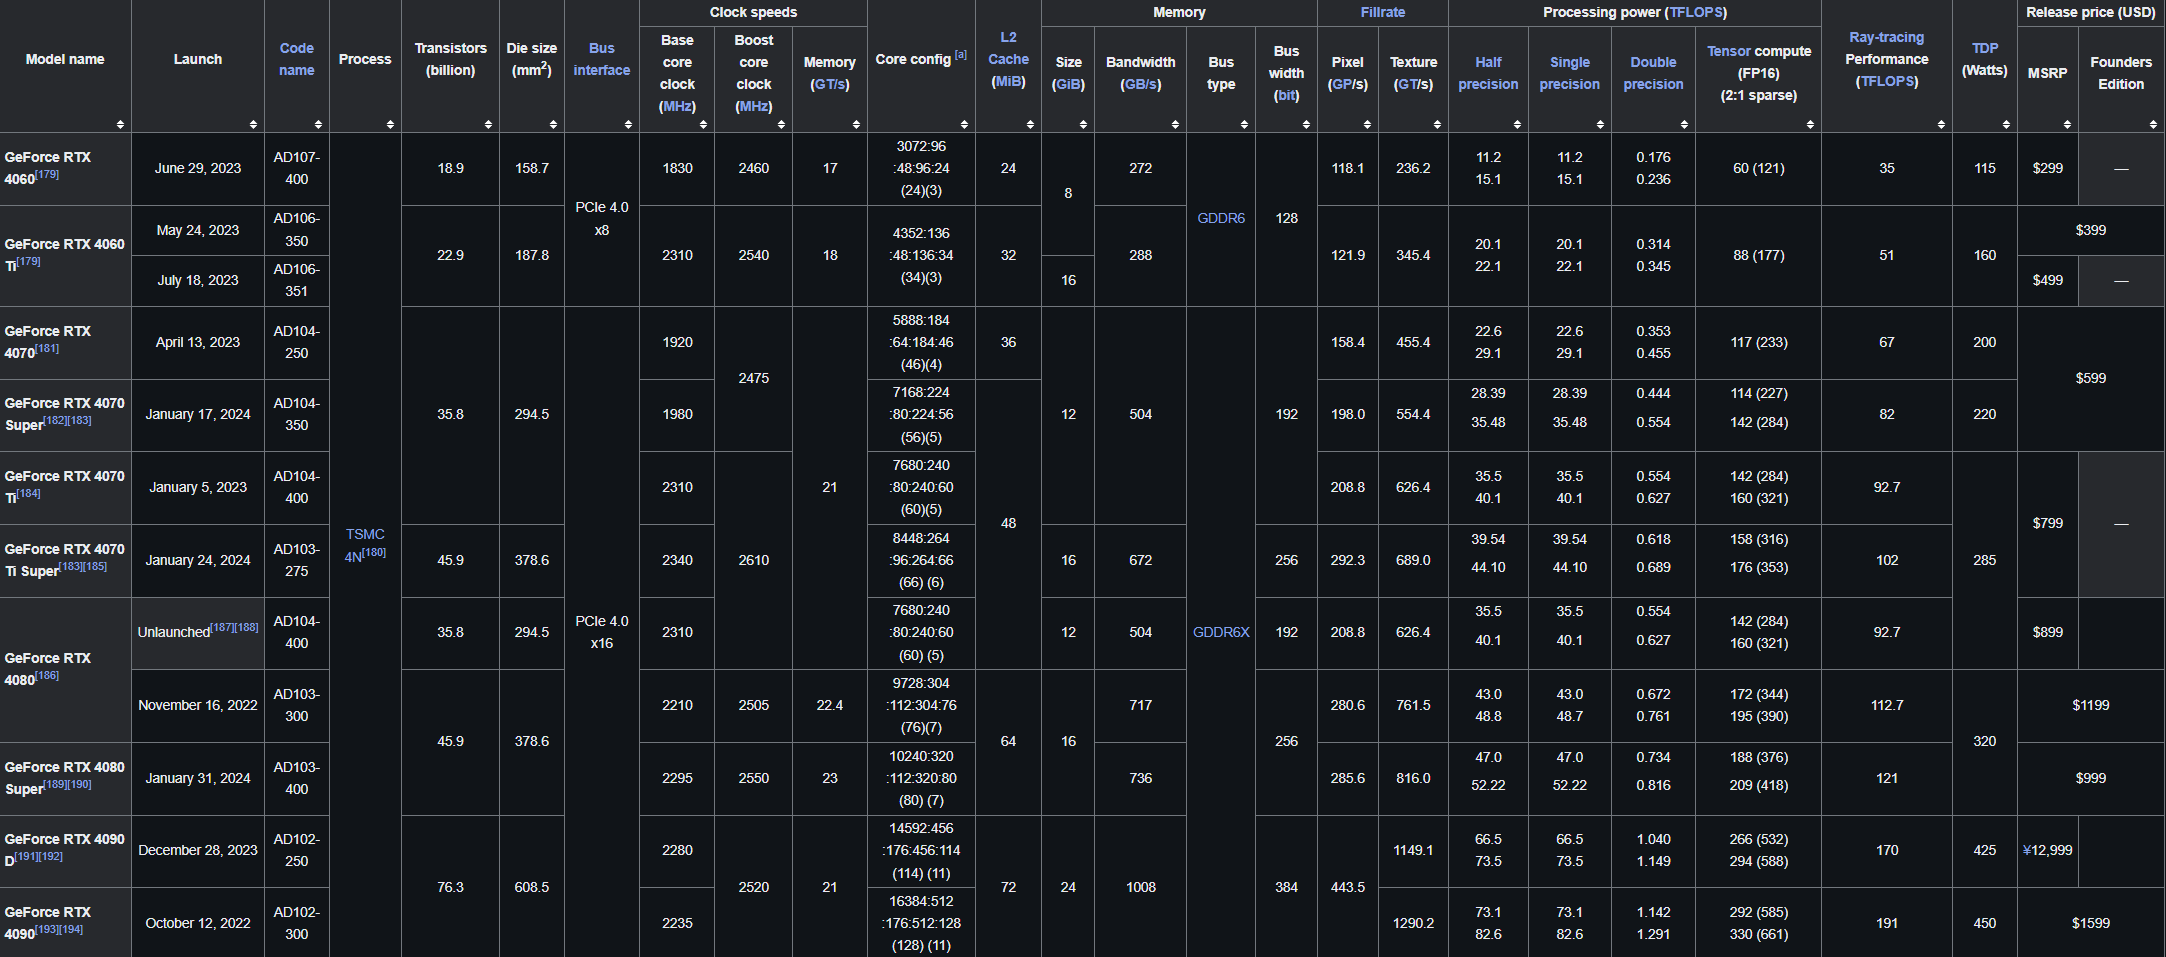
Task: Open the GDDR6X bus type link
Action: click(x=1221, y=632)
